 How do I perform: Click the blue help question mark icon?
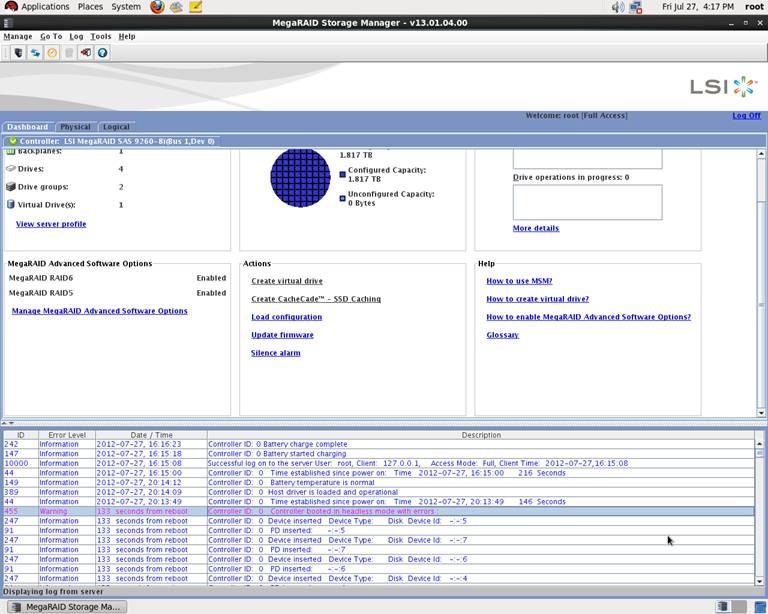coord(102,52)
